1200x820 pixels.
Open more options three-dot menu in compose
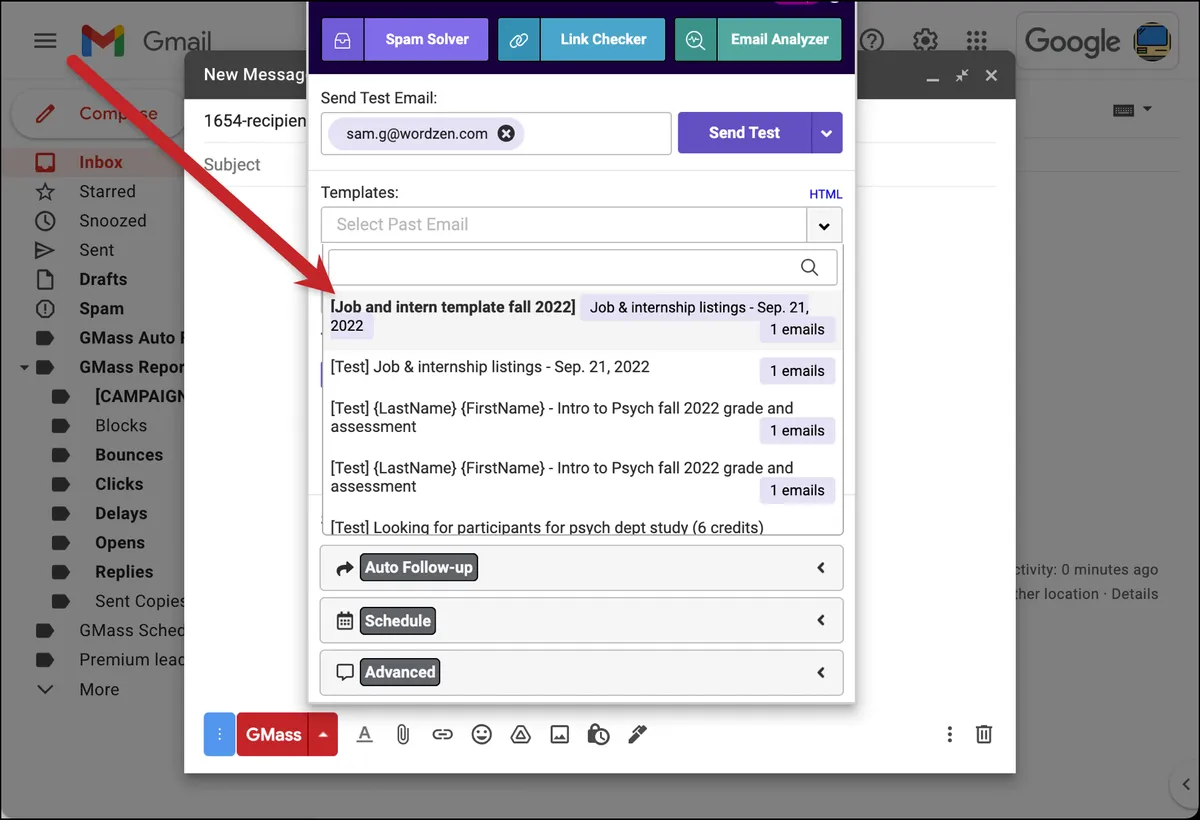949,734
